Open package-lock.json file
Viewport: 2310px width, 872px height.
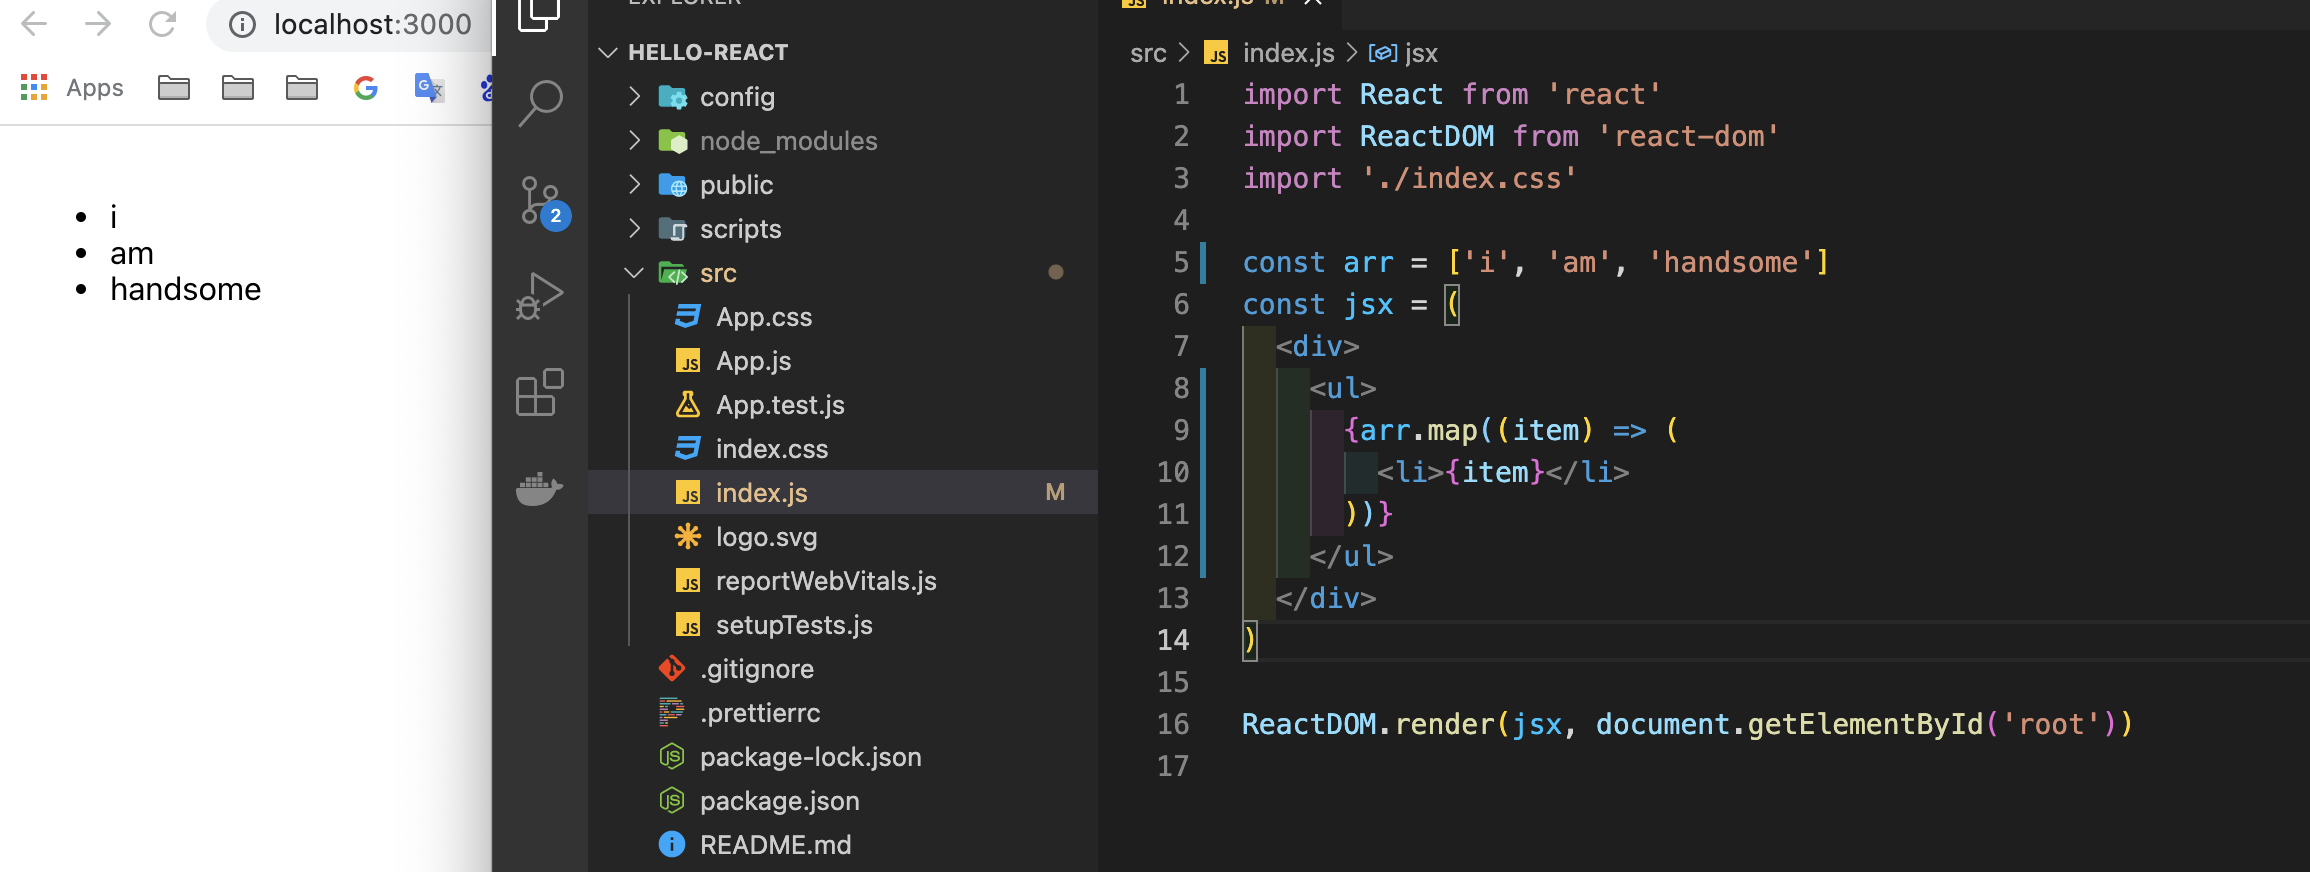[842, 757]
